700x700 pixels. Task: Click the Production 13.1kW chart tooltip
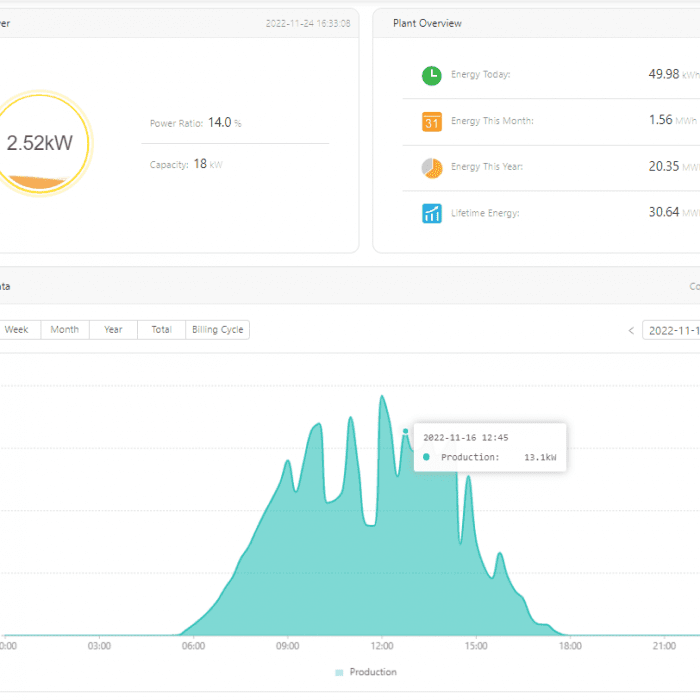pos(490,448)
